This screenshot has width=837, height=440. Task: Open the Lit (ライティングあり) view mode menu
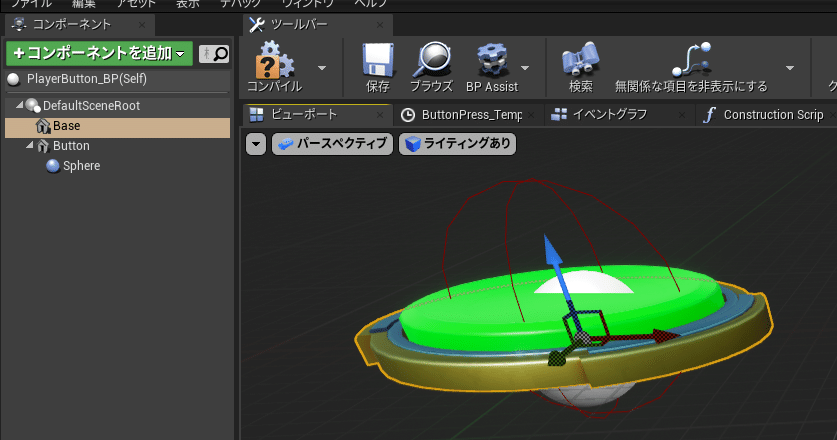pyautogui.click(x=457, y=144)
